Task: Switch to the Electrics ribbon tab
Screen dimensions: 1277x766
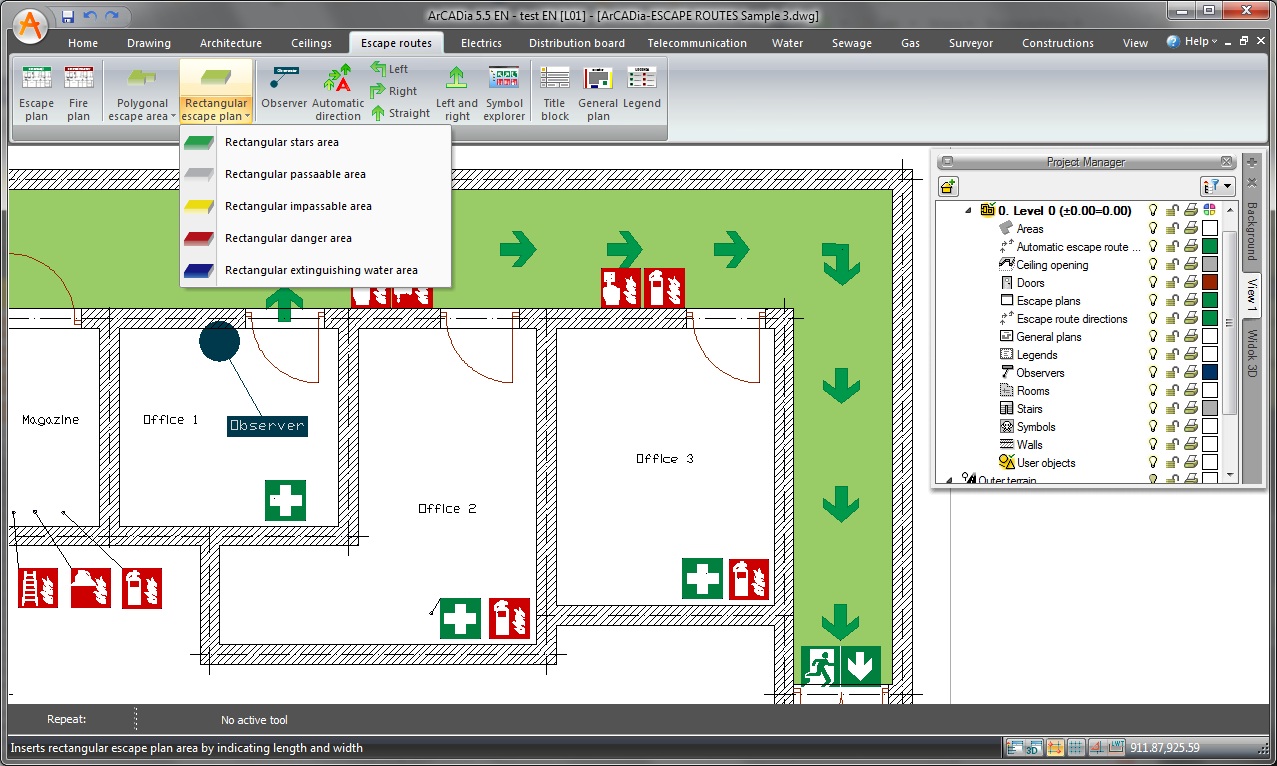Action: (481, 43)
